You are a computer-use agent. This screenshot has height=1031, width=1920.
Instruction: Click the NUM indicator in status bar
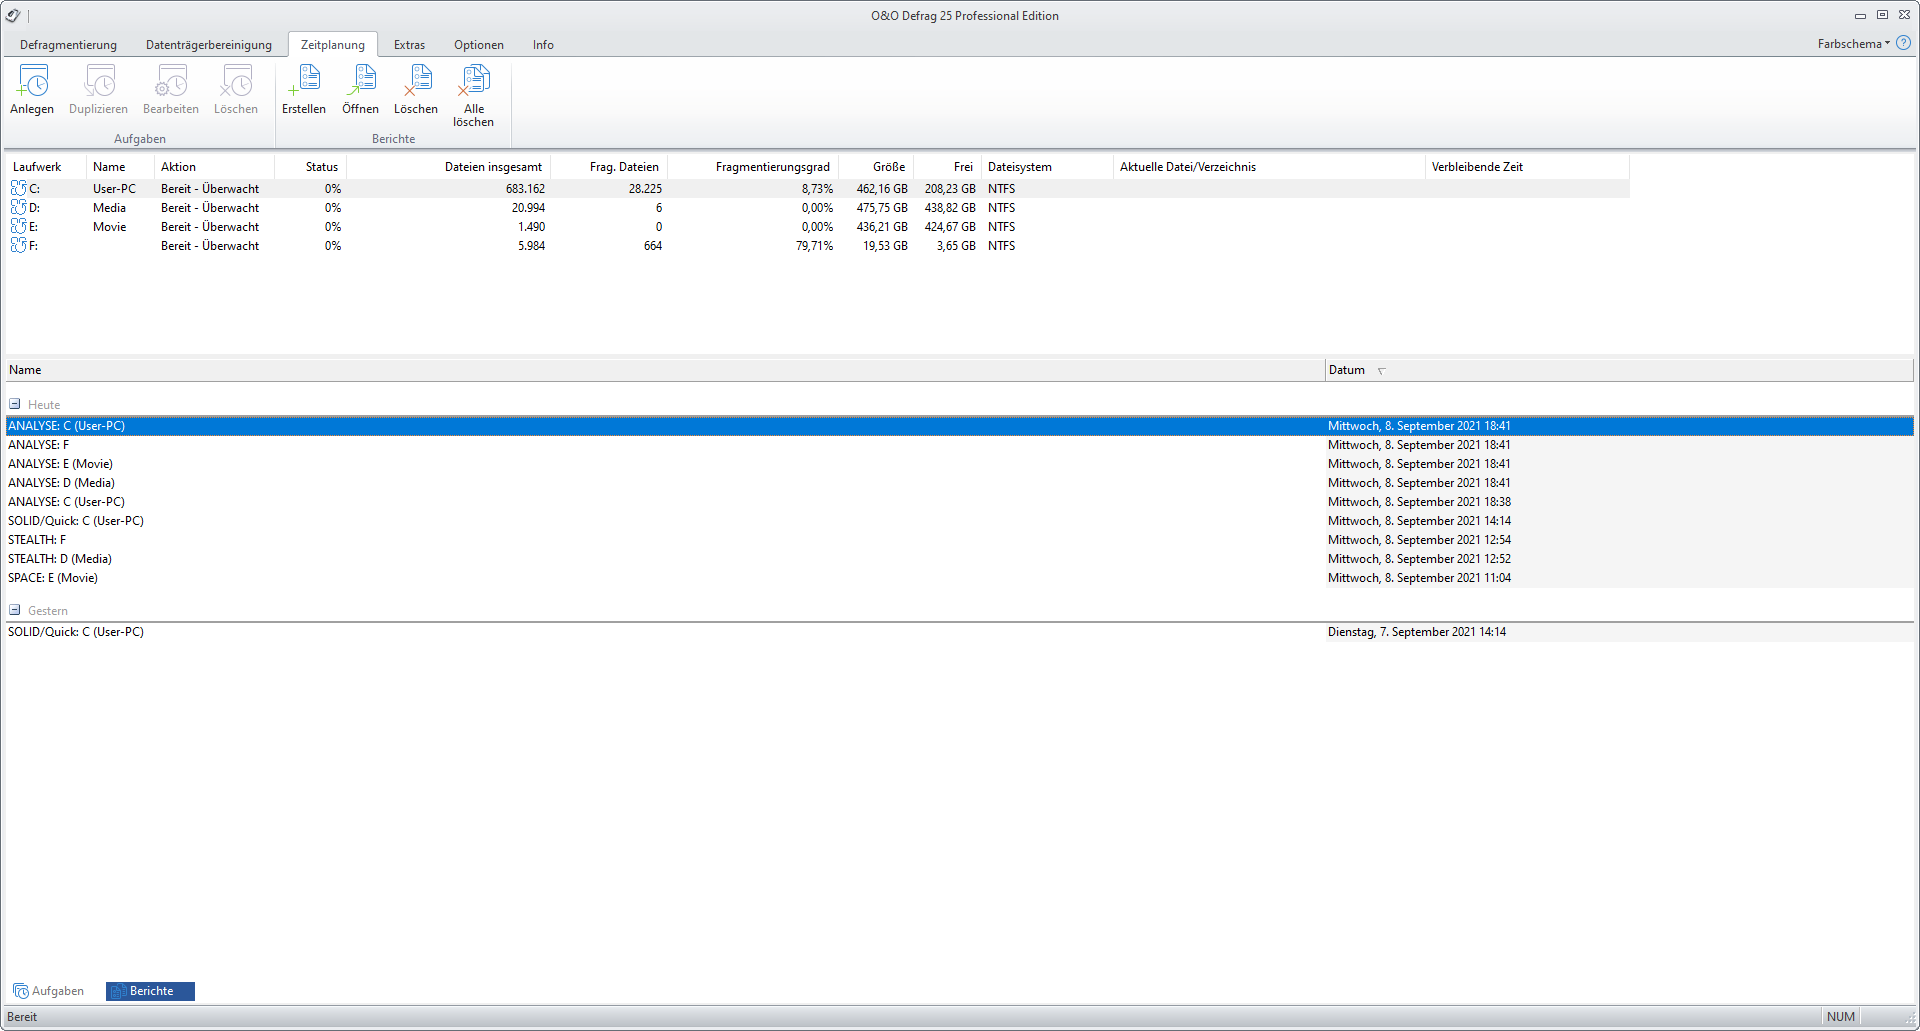pos(1840,1017)
